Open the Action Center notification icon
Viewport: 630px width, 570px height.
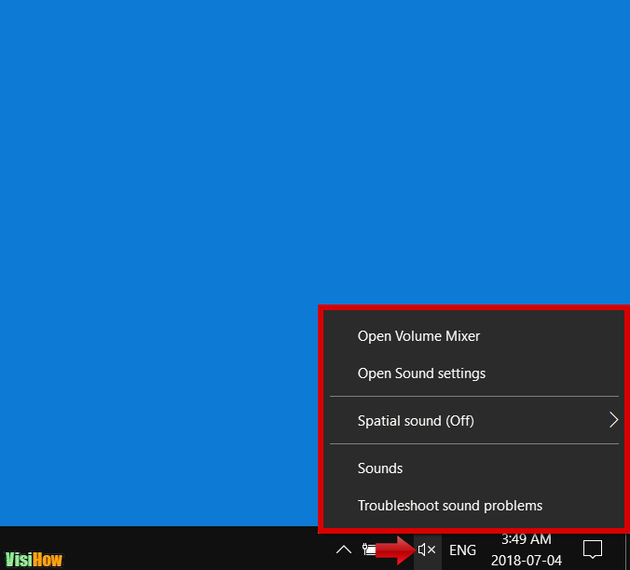tap(592, 549)
